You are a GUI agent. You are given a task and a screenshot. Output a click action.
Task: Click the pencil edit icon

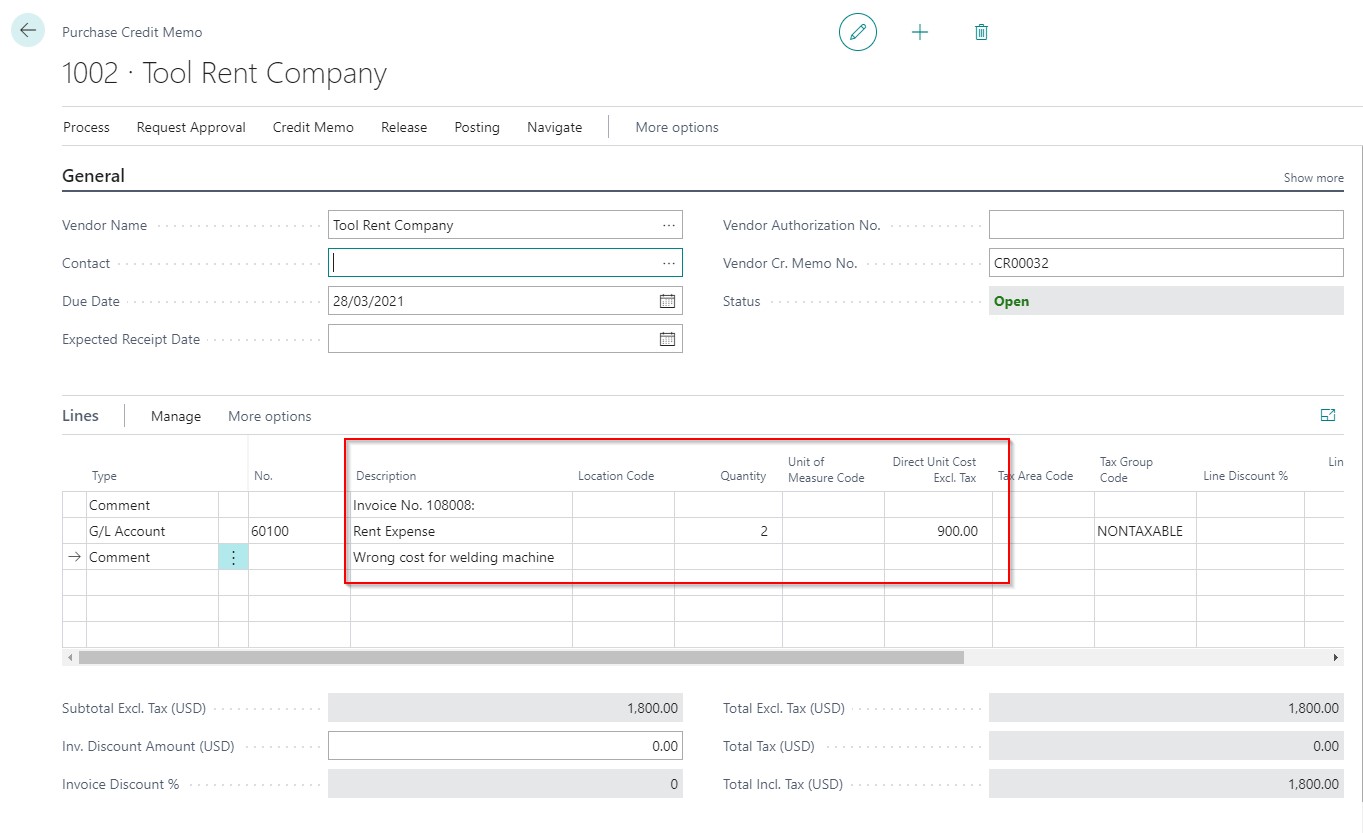[857, 32]
